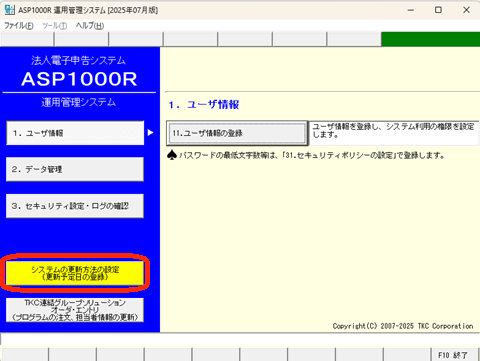This screenshot has width=480, height=361.
Task: Click the spade note about パスワードの最低文字数
Action: [x=306, y=155]
